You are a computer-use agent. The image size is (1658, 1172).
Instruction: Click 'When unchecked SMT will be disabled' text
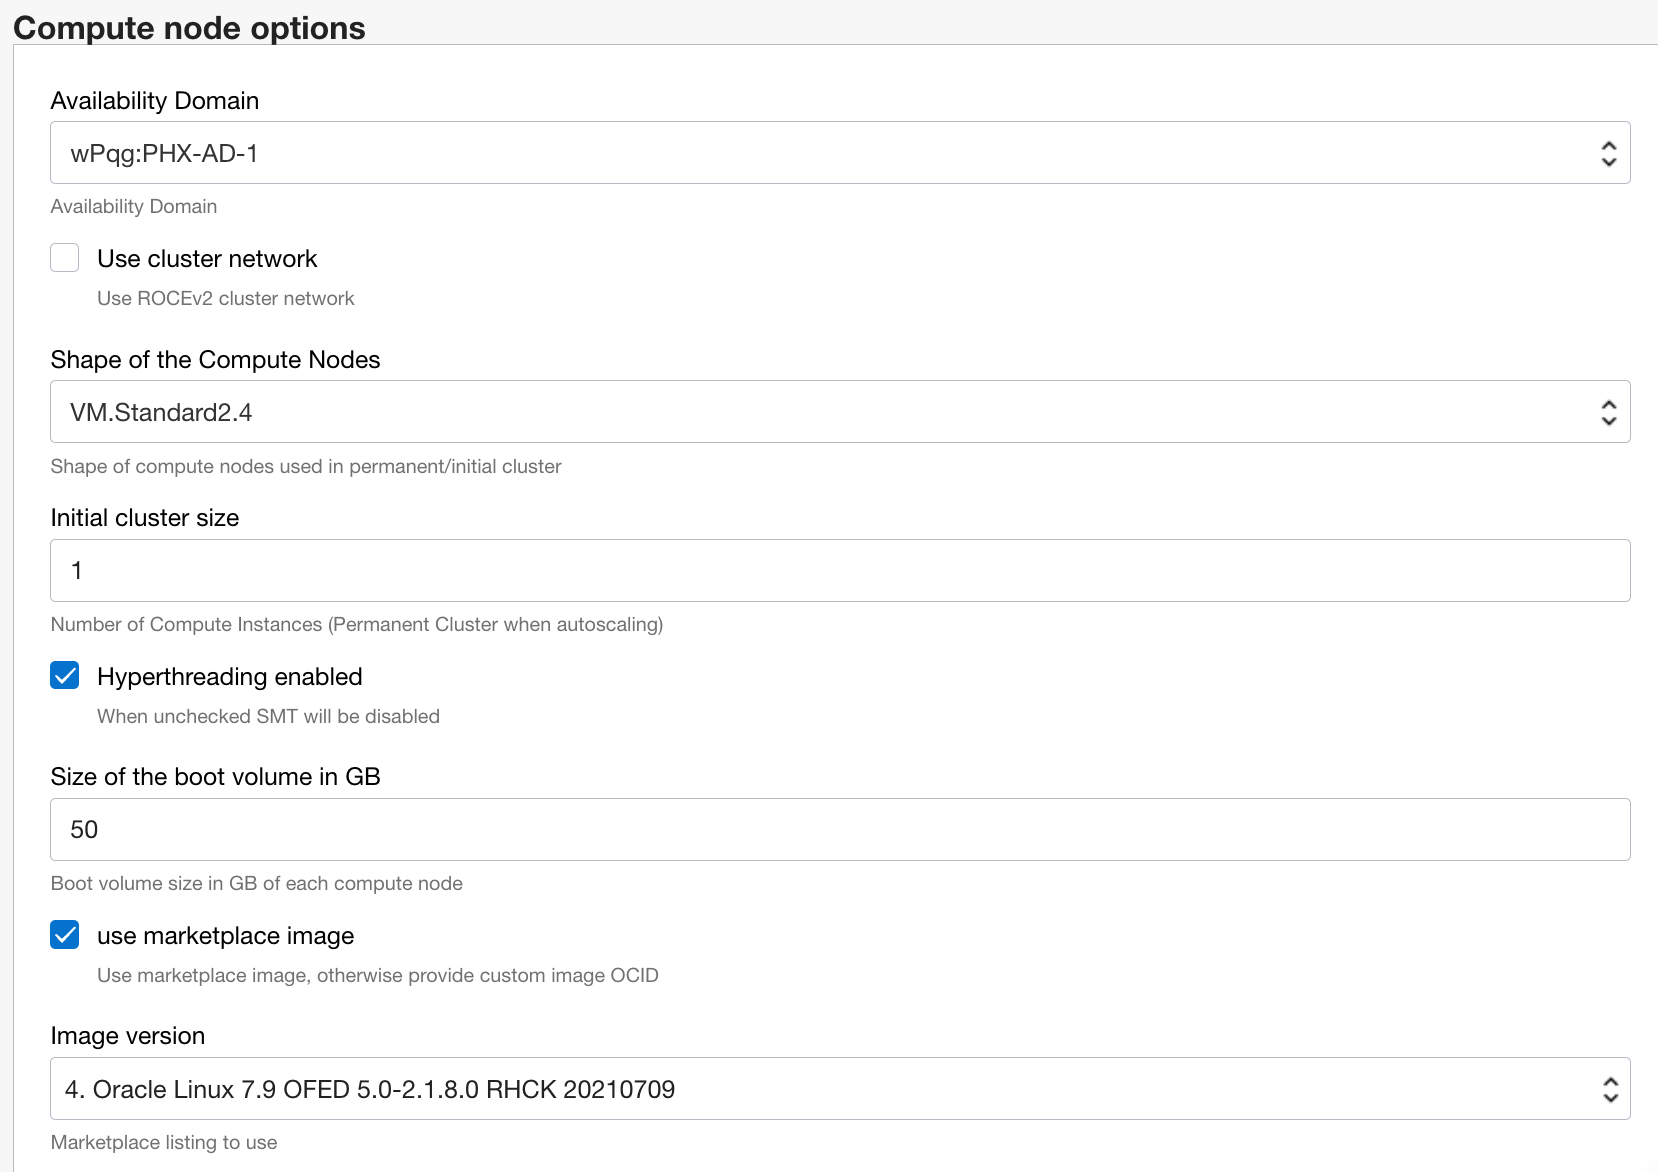(268, 716)
